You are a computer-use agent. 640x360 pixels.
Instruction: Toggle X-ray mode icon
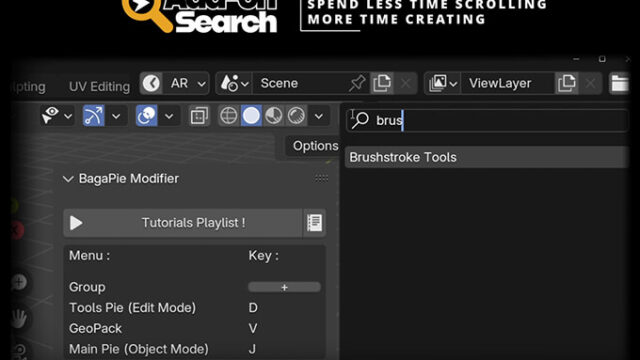click(199, 116)
